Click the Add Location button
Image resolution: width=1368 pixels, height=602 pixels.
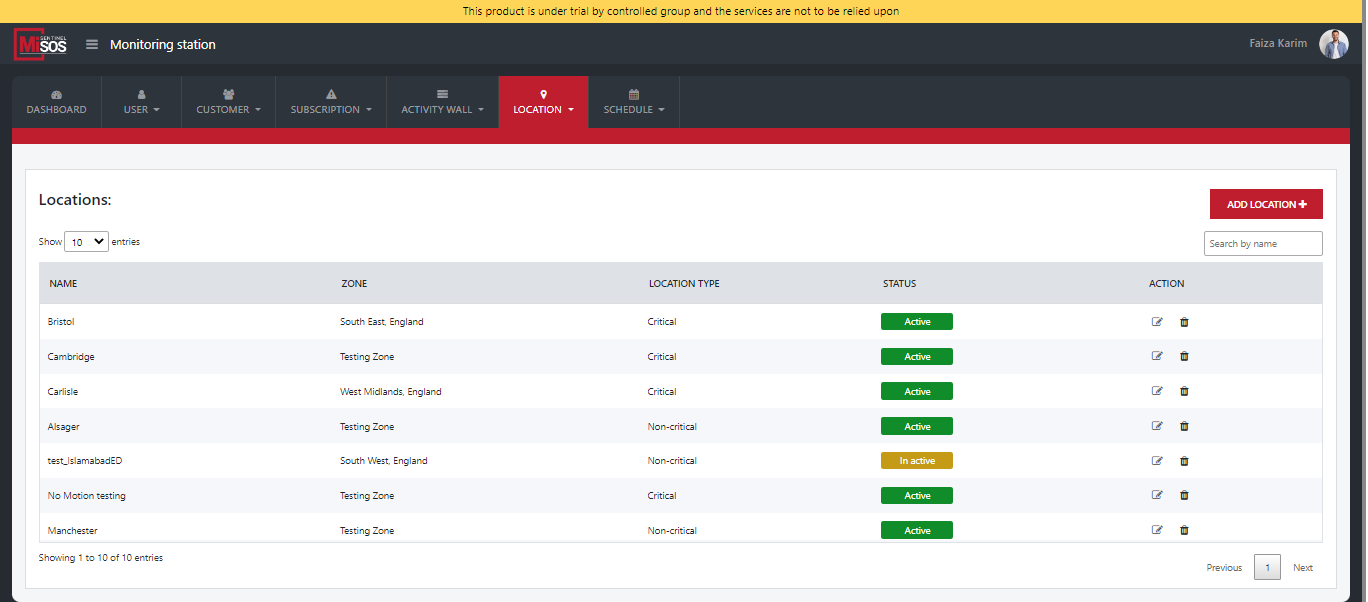pyautogui.click(x=1265, y=204)
